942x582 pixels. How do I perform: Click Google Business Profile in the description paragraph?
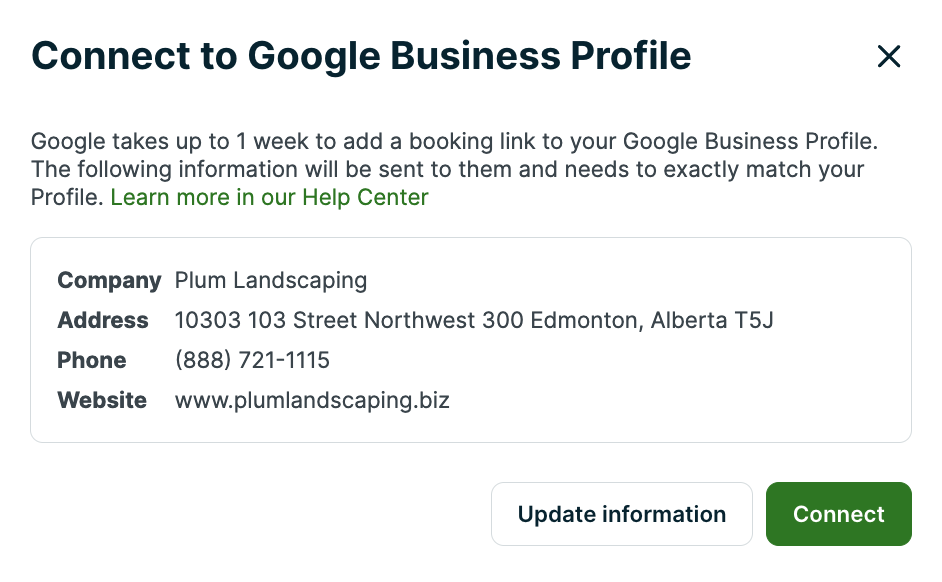pos(750,142)
